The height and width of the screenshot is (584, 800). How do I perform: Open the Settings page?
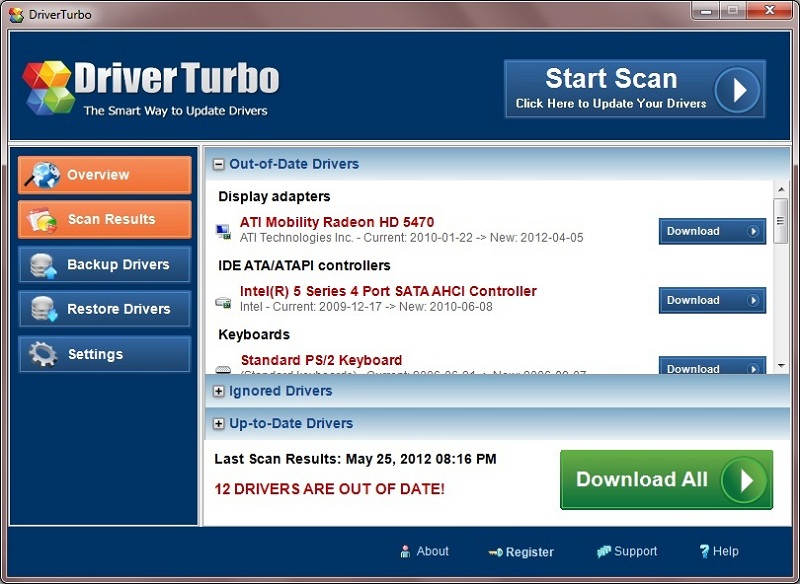(x=105, y=354)
